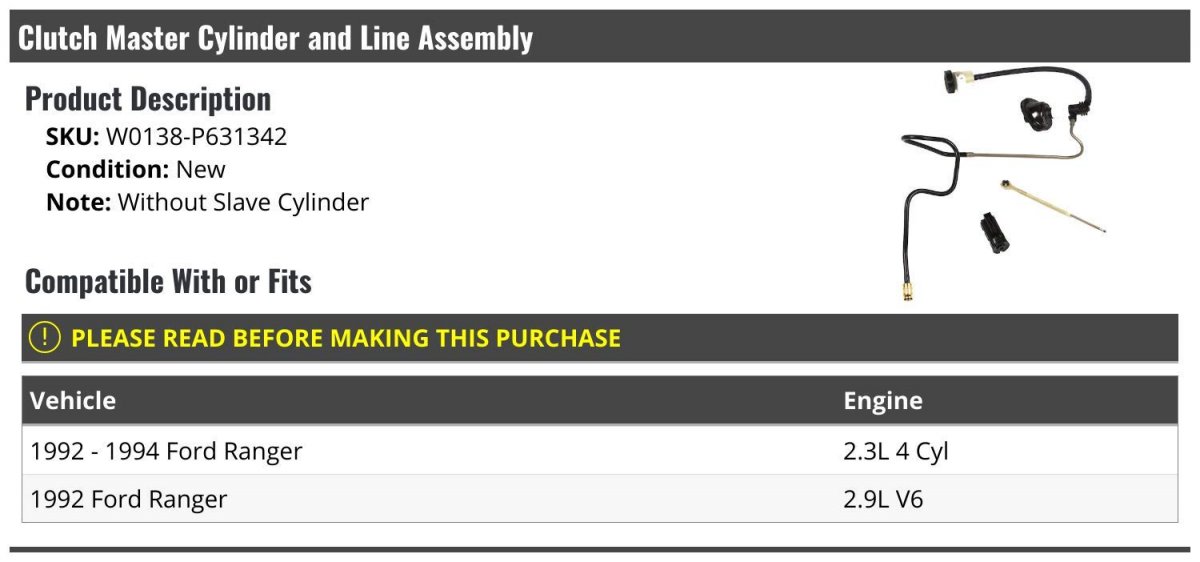Screen dimensions: 1200x562
Task: Click the 2.9L V6 engine cell
Action: (883, 499)
